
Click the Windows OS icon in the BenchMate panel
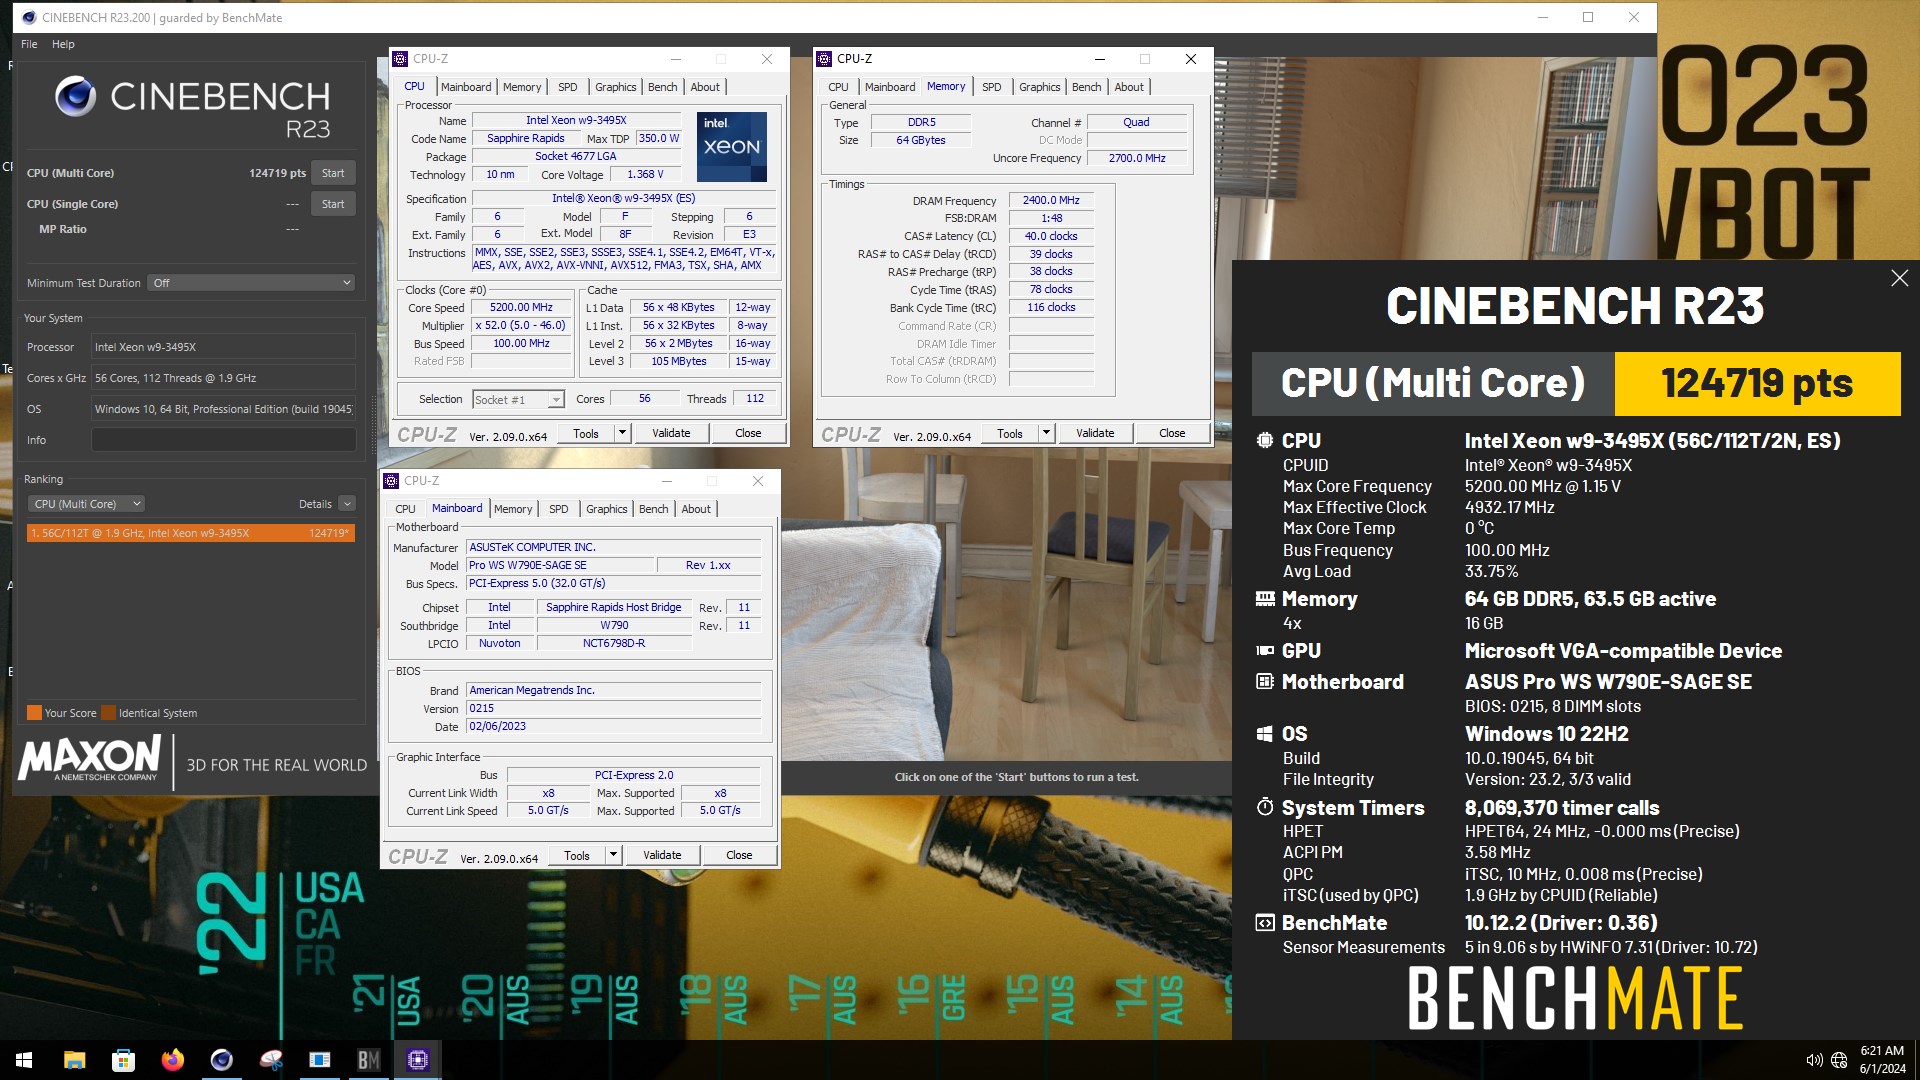pos(1265,733)
